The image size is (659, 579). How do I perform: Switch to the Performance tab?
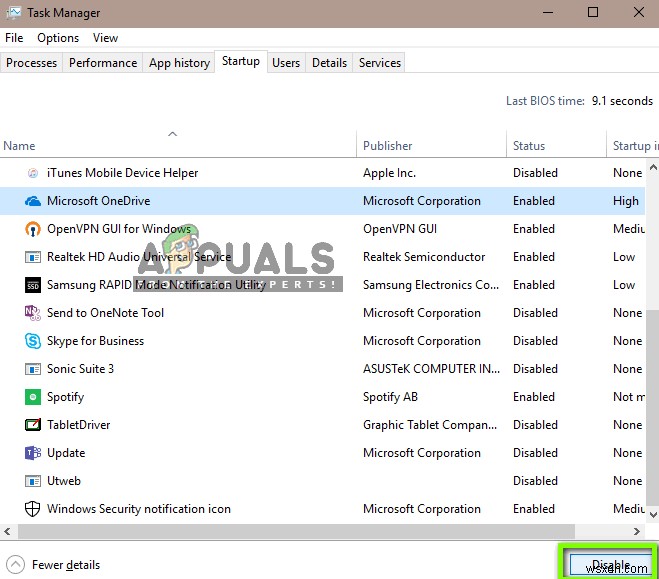click(103, 63)
